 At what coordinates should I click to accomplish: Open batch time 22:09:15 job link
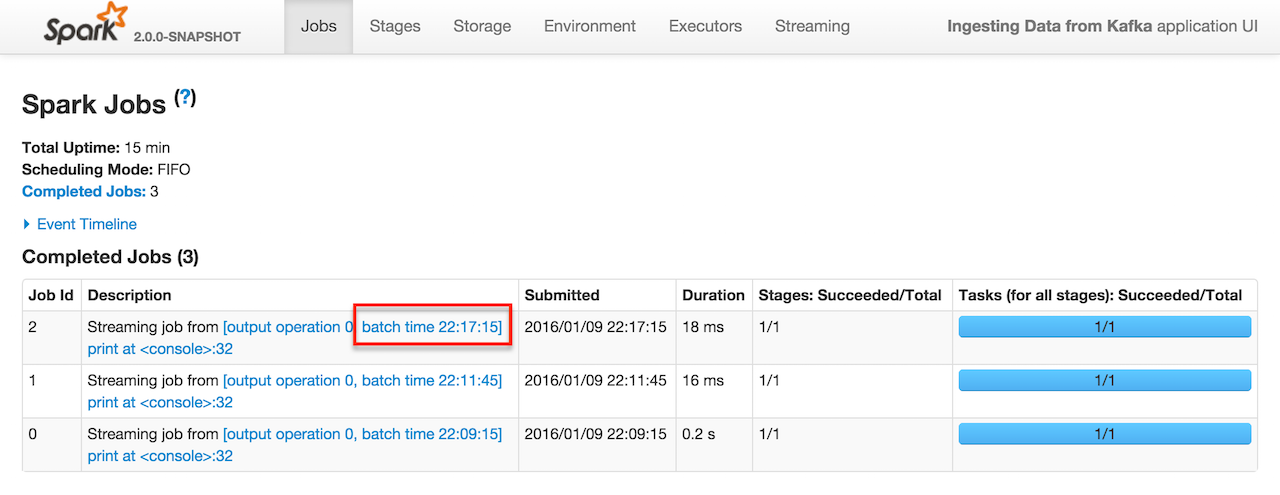(x=432, y=434)
